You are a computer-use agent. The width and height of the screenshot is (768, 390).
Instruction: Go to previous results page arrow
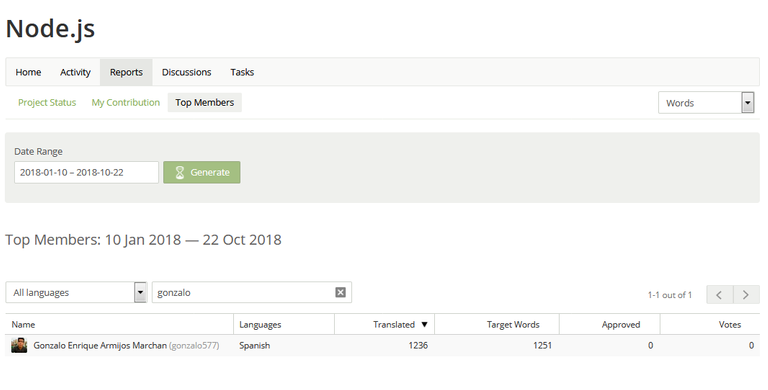tap(720, 295)
